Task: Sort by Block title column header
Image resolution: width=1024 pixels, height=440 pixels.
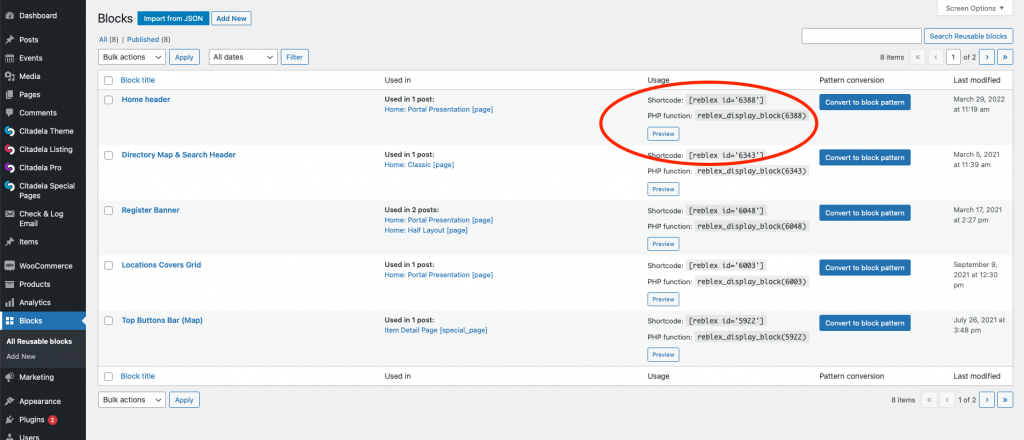Action: 138,80
